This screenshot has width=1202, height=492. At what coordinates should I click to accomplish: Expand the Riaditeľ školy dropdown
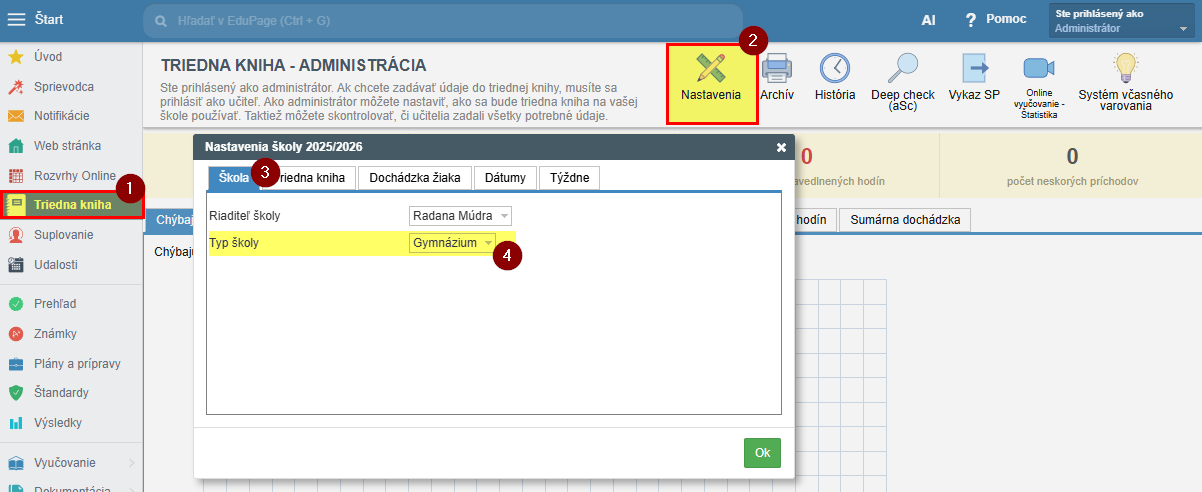[461, 216]
